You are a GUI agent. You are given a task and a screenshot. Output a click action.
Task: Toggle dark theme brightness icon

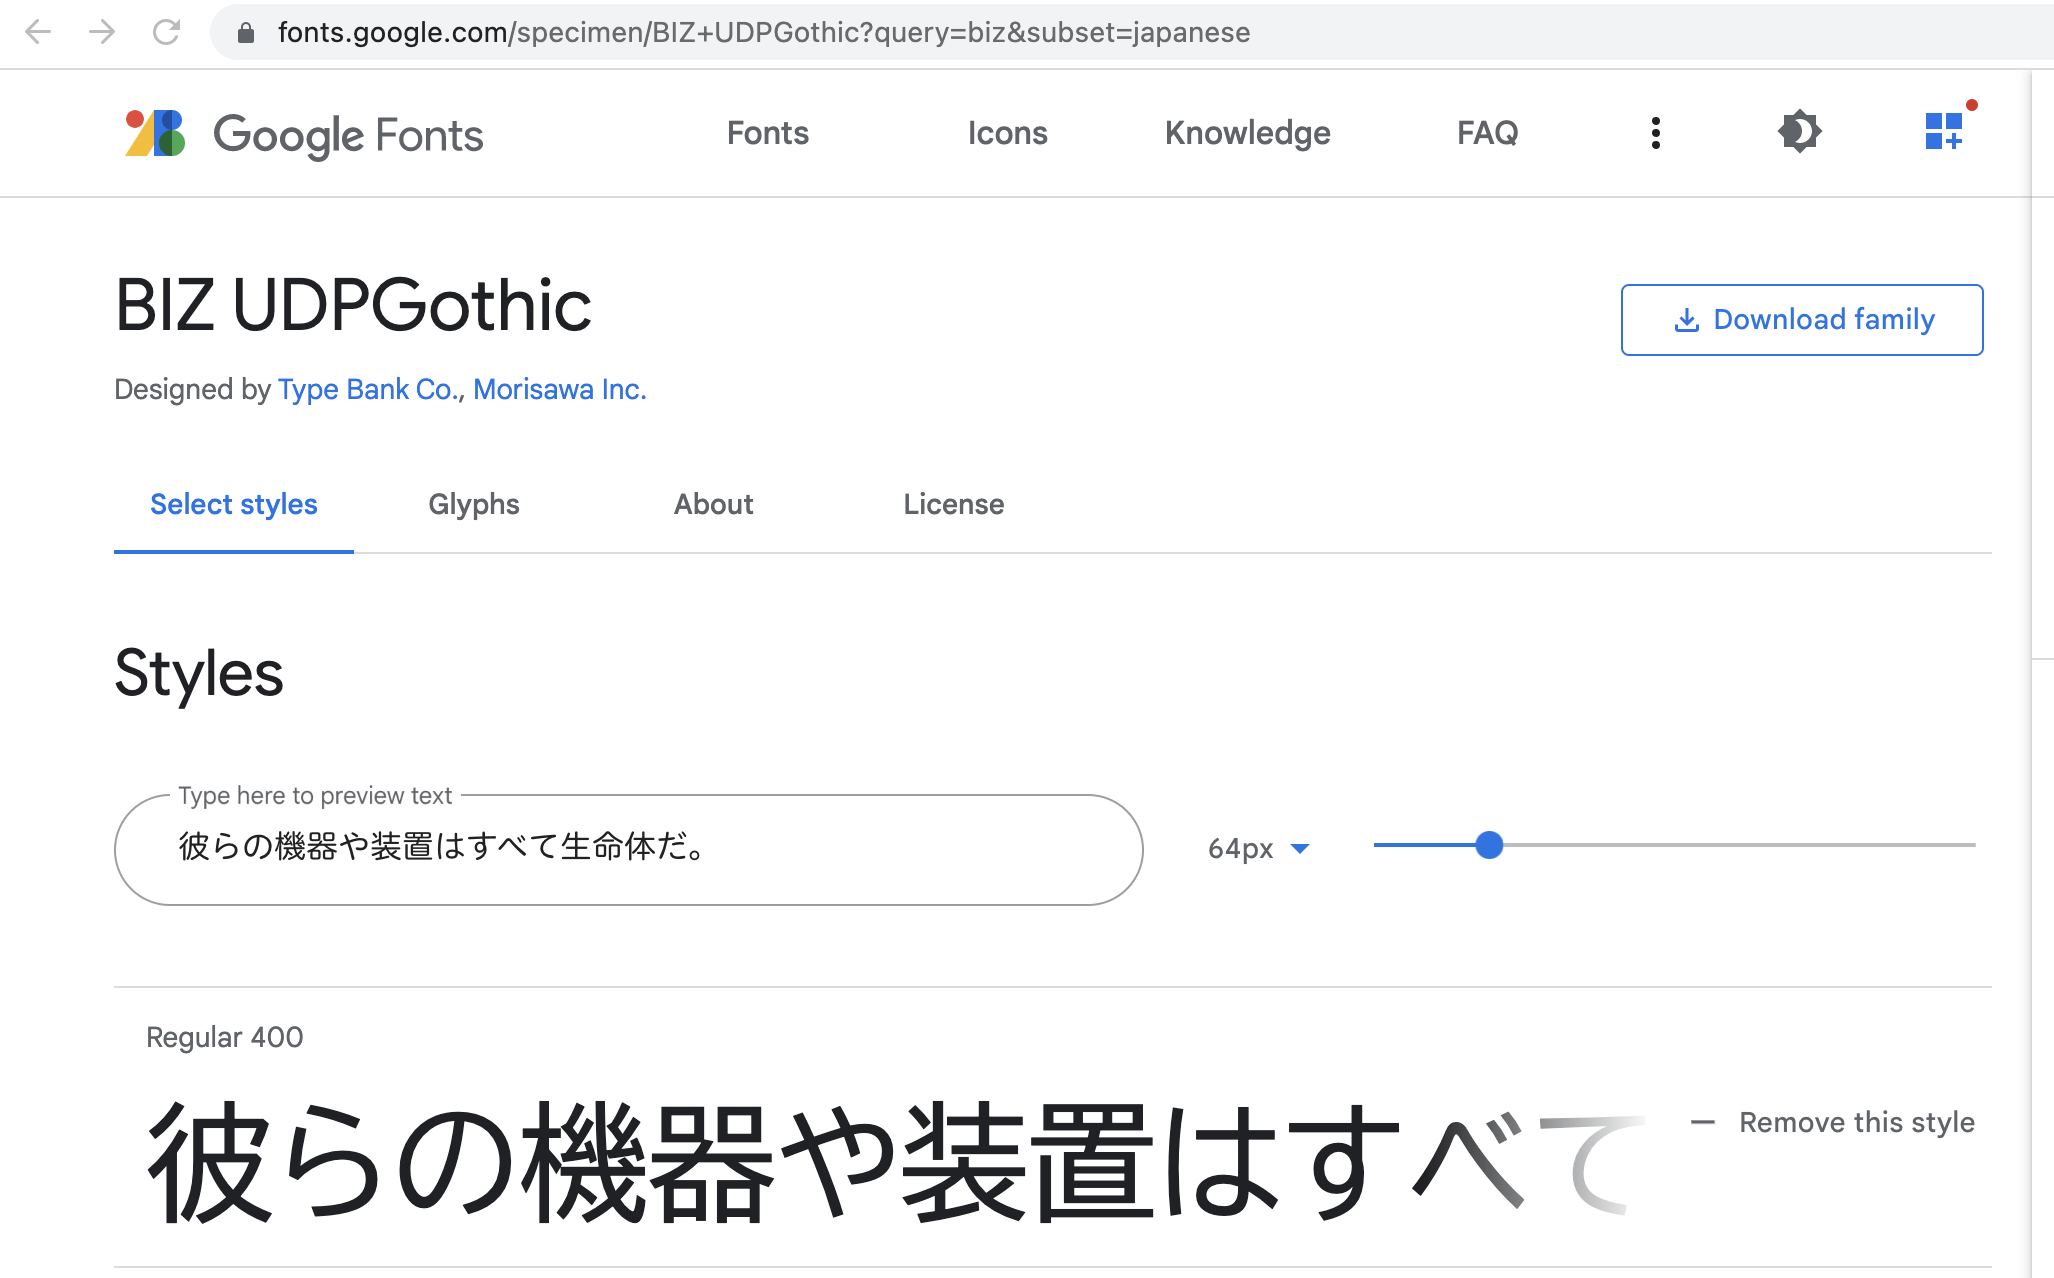pos(1800,131)
